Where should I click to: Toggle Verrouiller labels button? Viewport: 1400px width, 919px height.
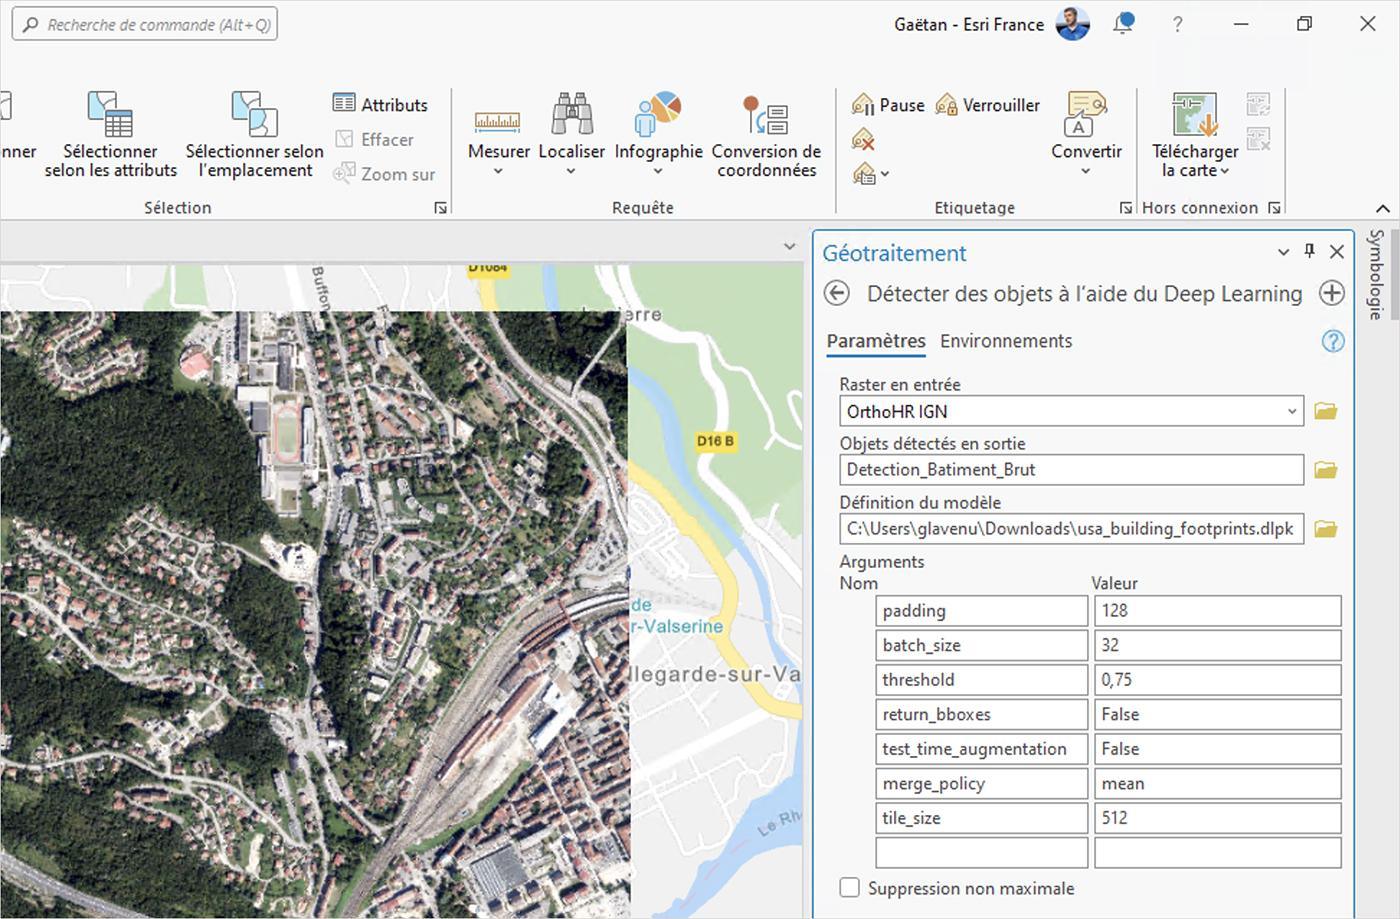point(988,105)
